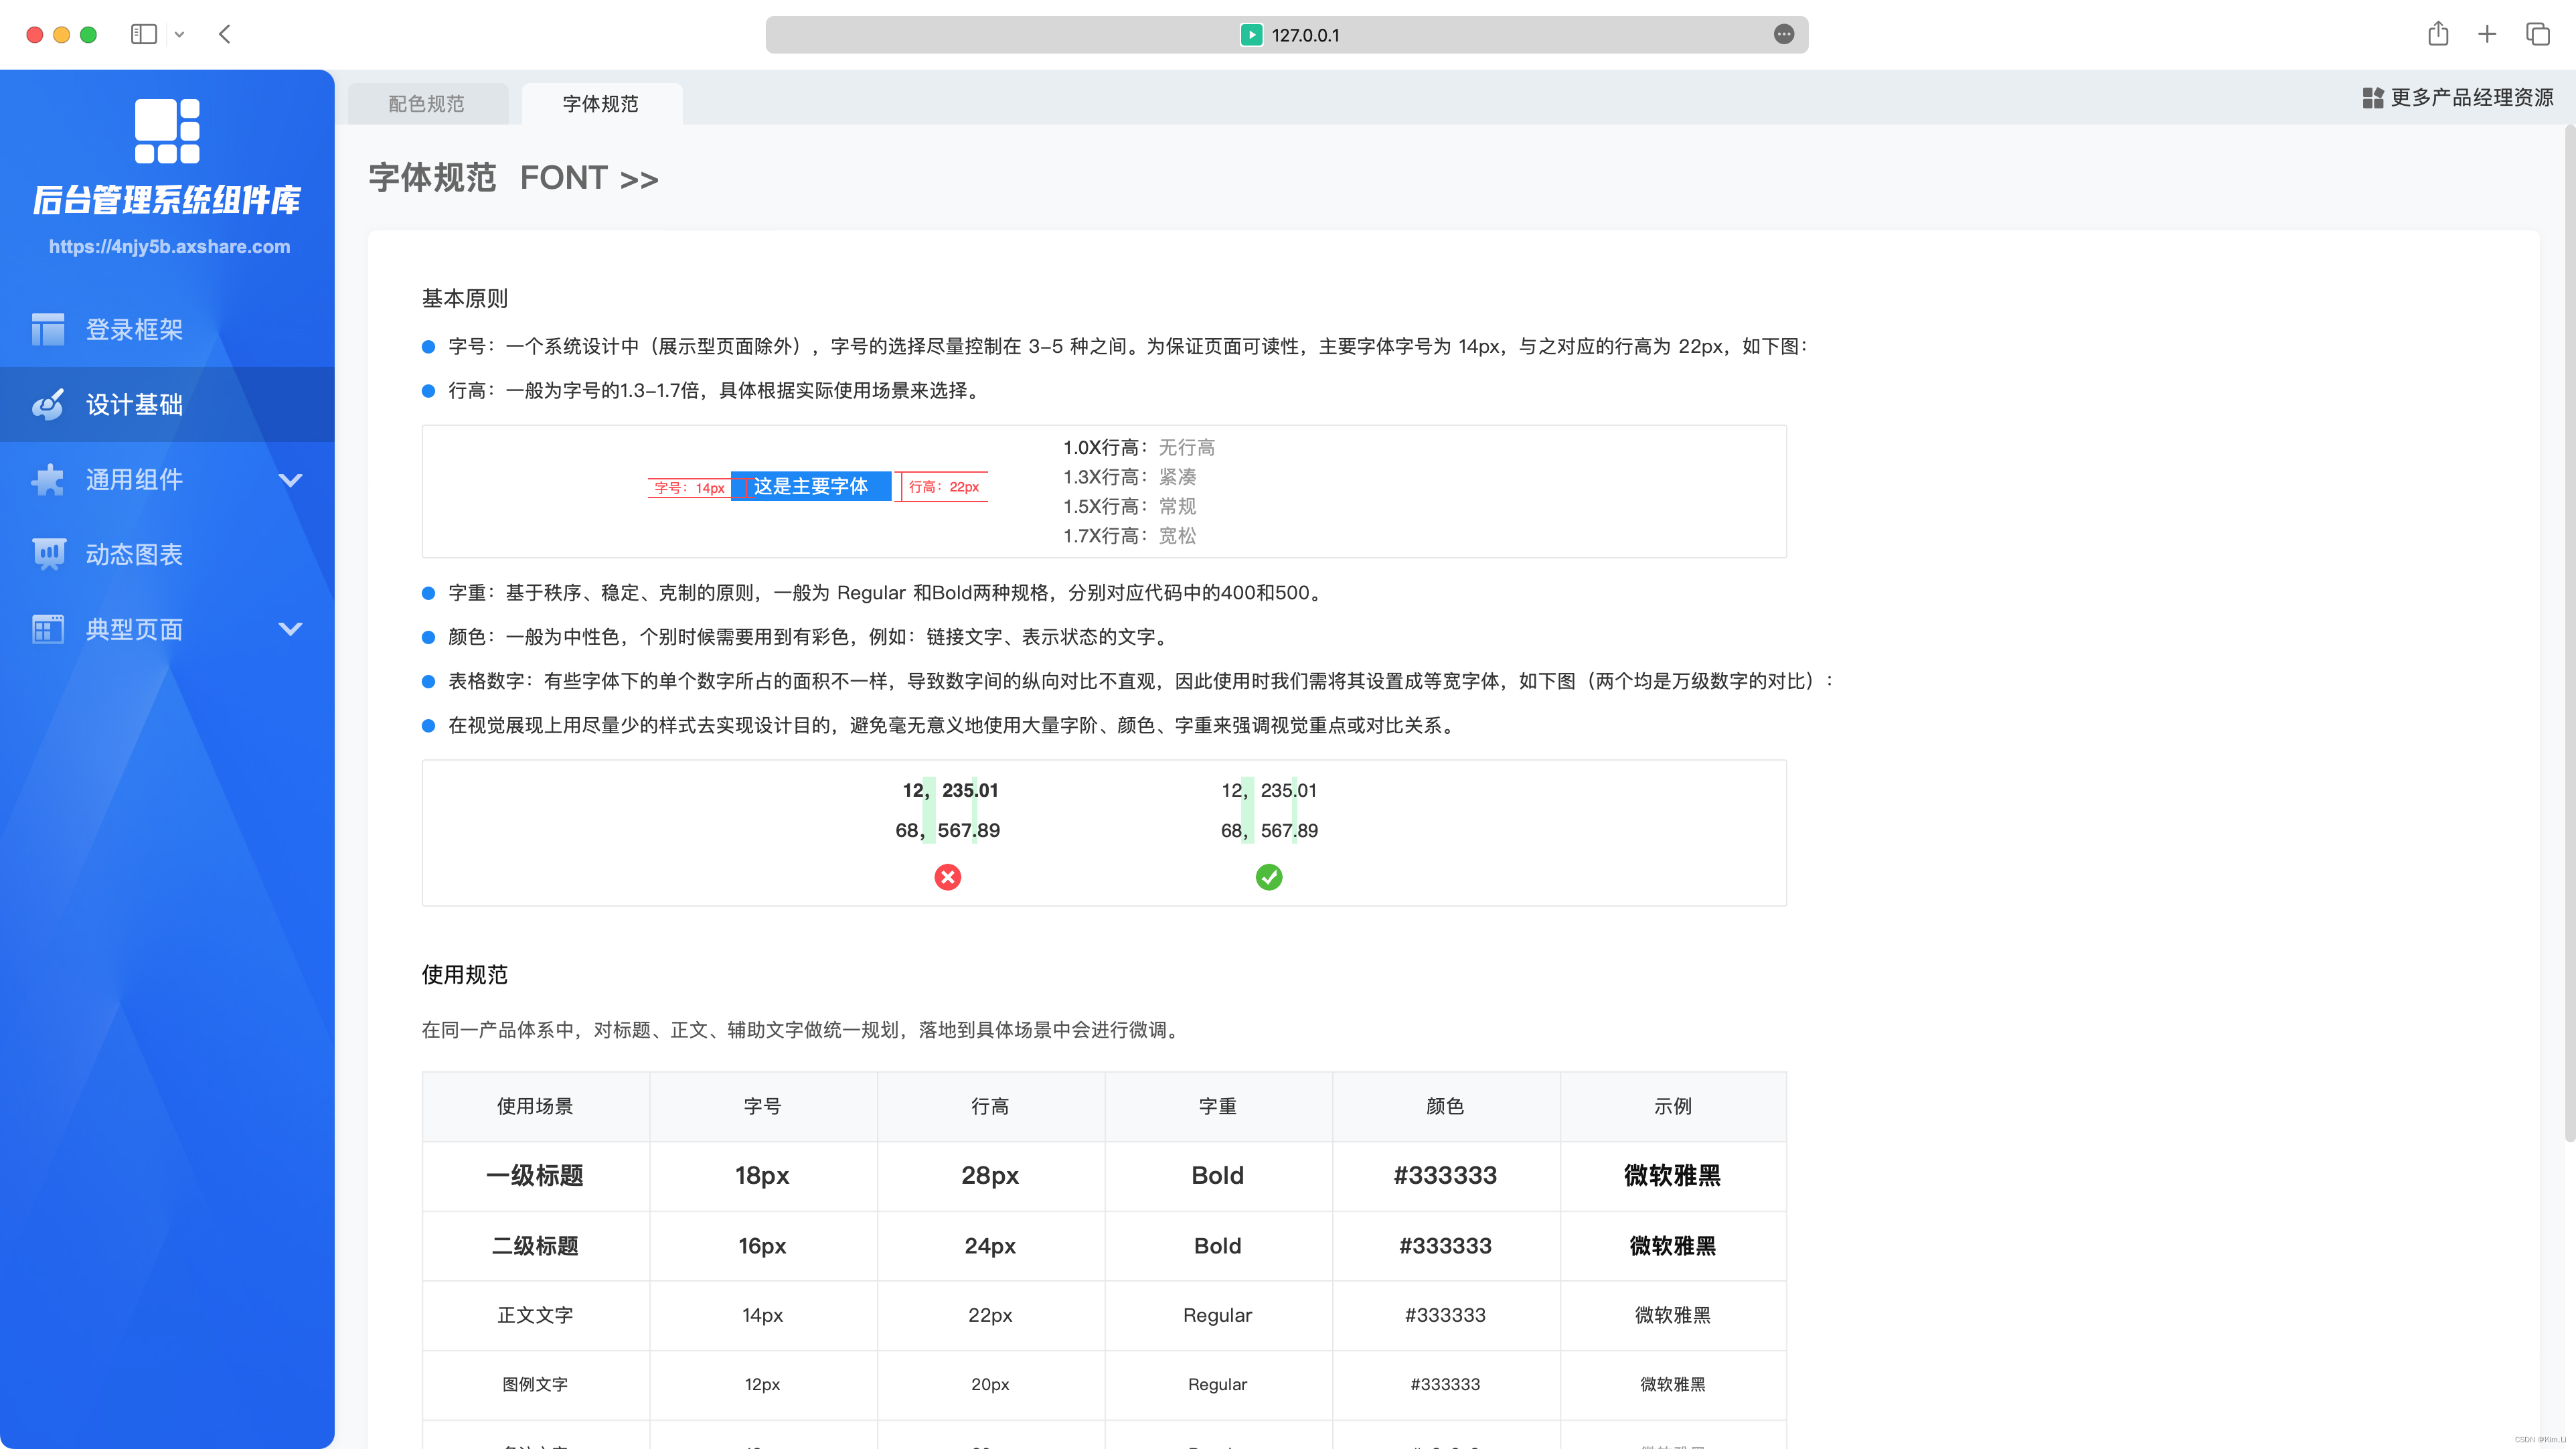Click the 基本原则 section title
The height and width of the screenshot is (1449, 2576).
point(465,298)
